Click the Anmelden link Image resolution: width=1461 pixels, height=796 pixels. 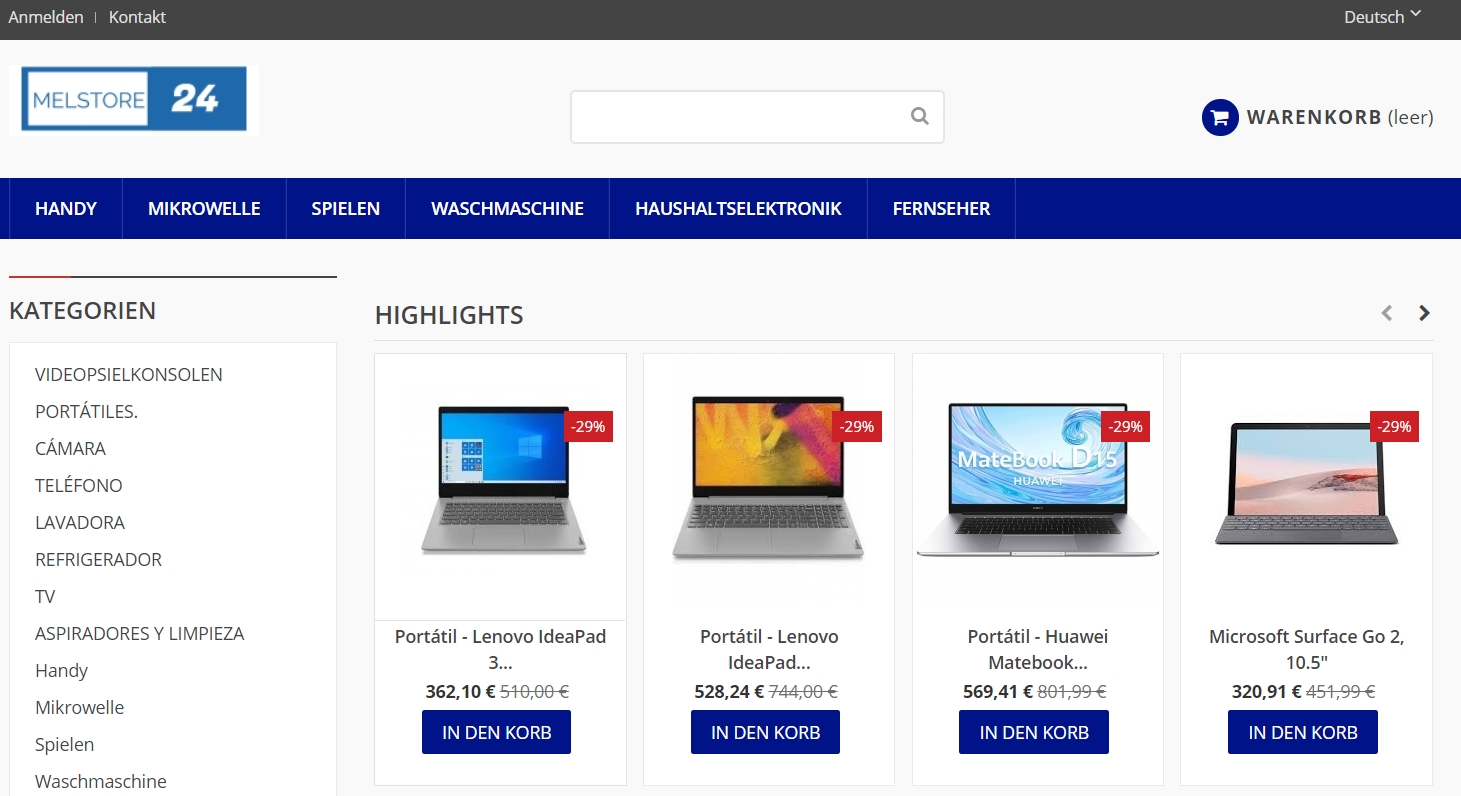[46, 17]
